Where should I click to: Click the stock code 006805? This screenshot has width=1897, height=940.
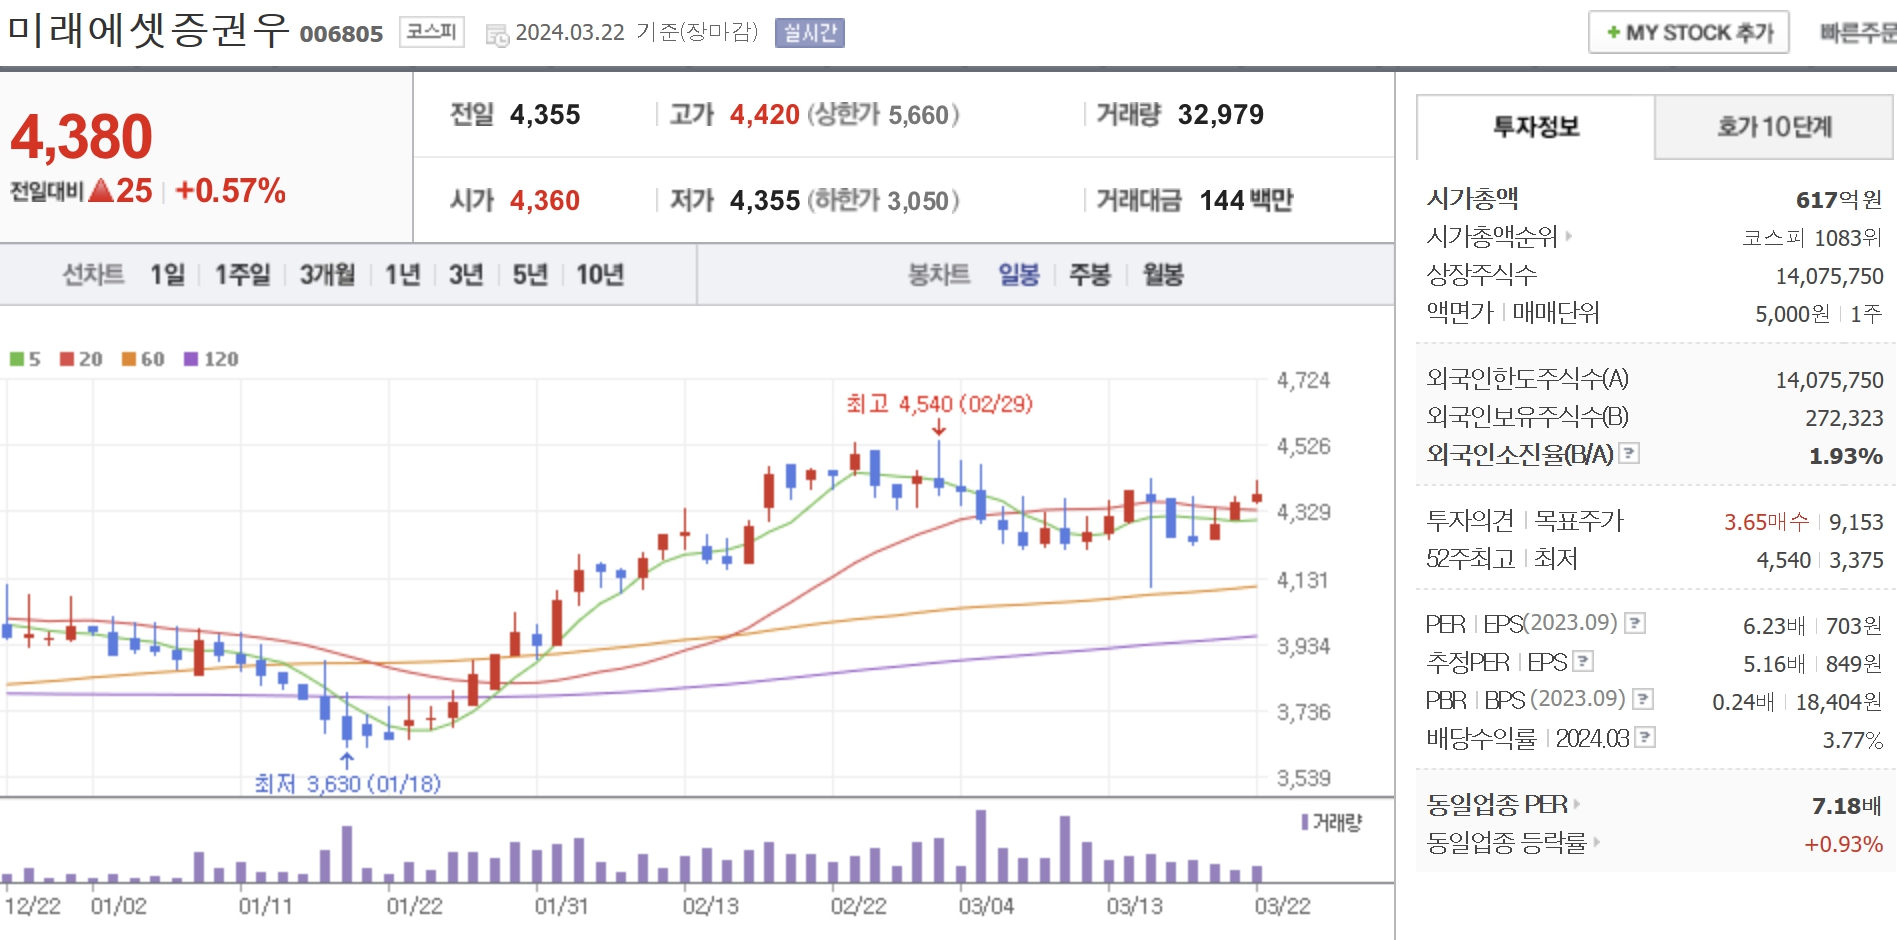click(x=341, y=34)
